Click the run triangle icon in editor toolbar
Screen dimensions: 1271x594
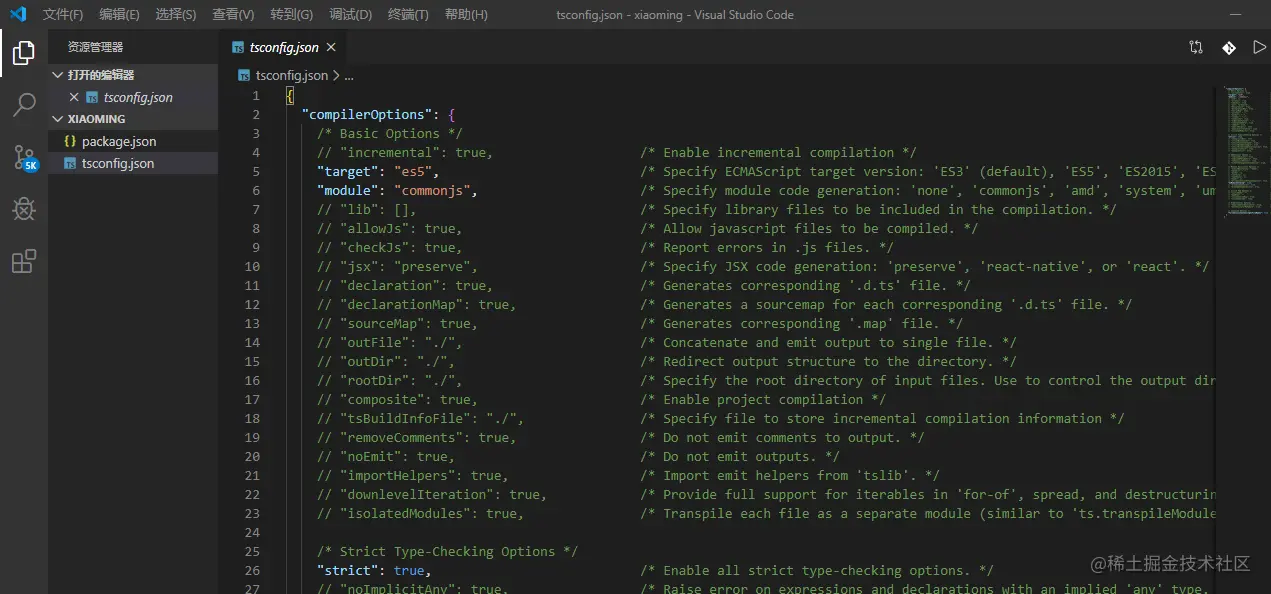pos(1258,47)
